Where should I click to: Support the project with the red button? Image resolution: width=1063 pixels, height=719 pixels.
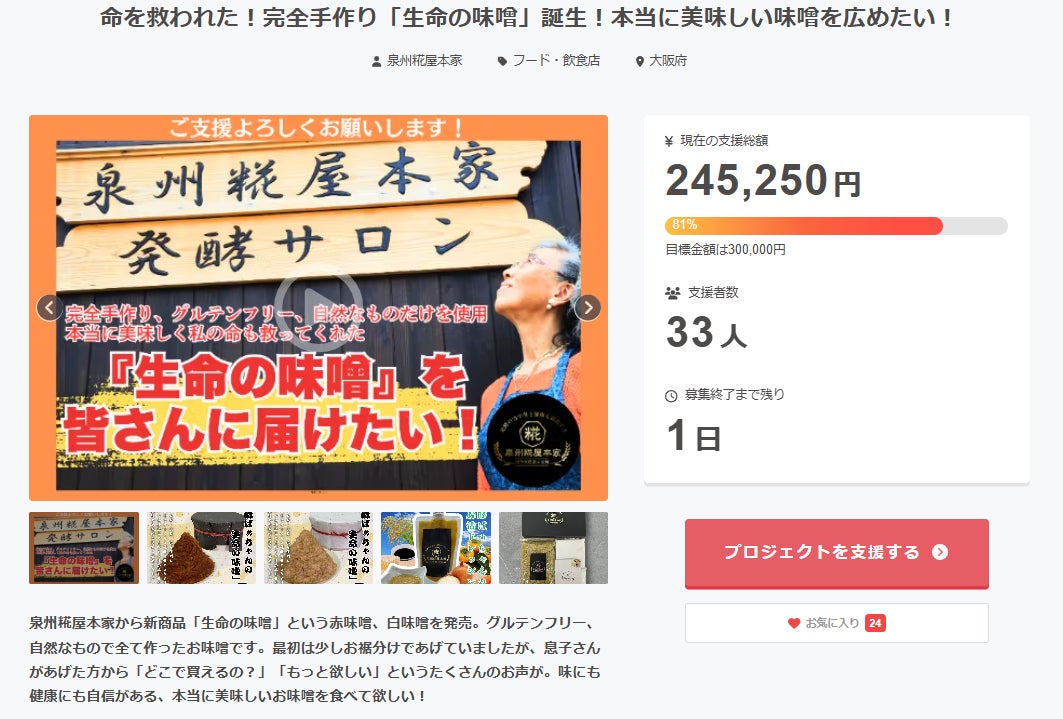(x=837, y=553)
